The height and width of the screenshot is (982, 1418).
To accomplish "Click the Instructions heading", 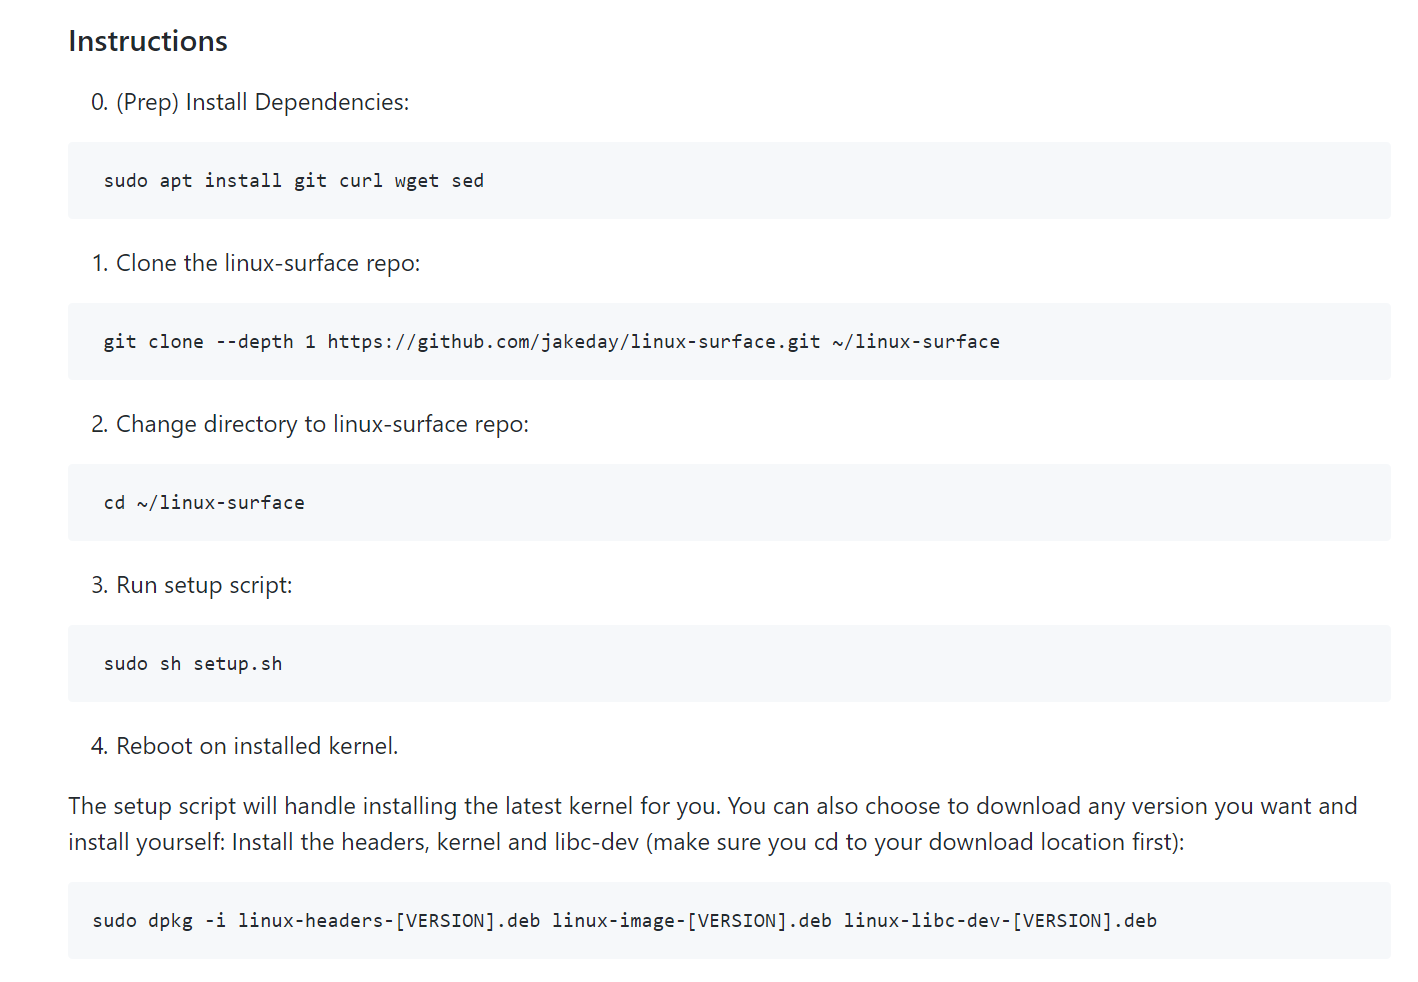I will pos(148,41).
